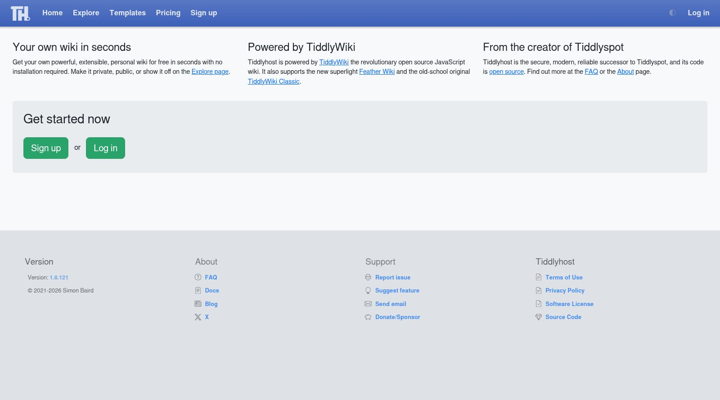Follow the Explore page link
Screen dimensions: 720x400
210,72
